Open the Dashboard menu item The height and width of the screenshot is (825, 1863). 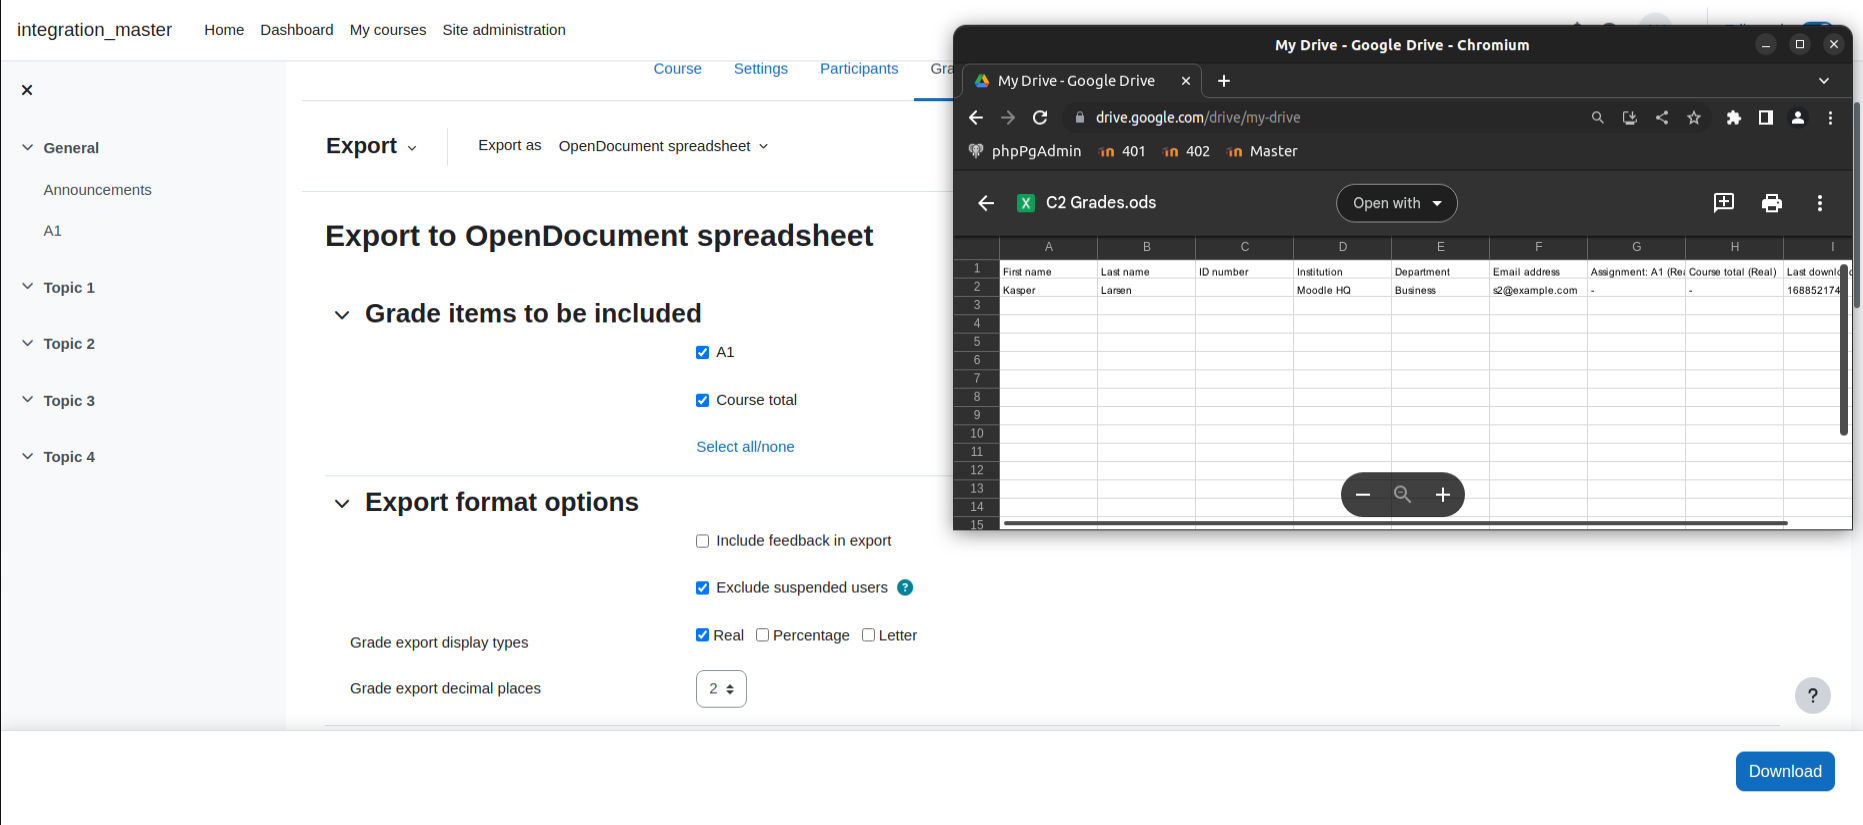(x=297, y=30)
